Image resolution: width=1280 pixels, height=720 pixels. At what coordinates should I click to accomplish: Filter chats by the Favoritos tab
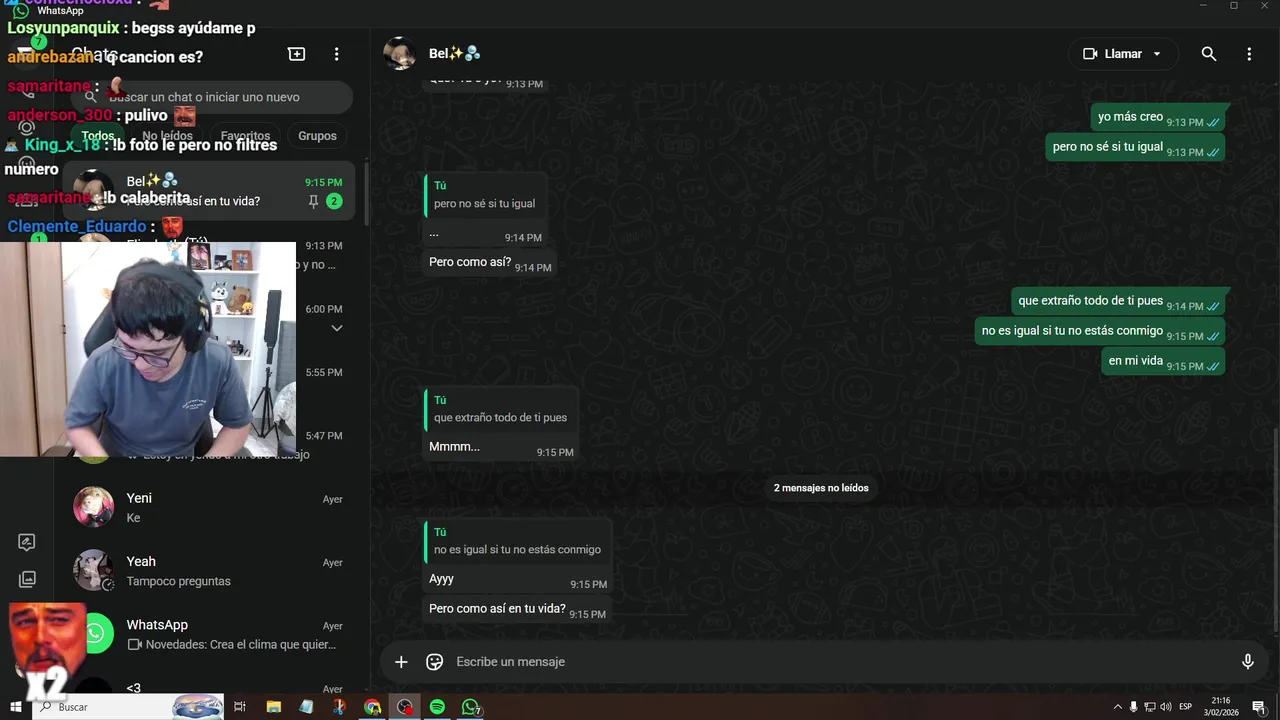pos(245,136)
